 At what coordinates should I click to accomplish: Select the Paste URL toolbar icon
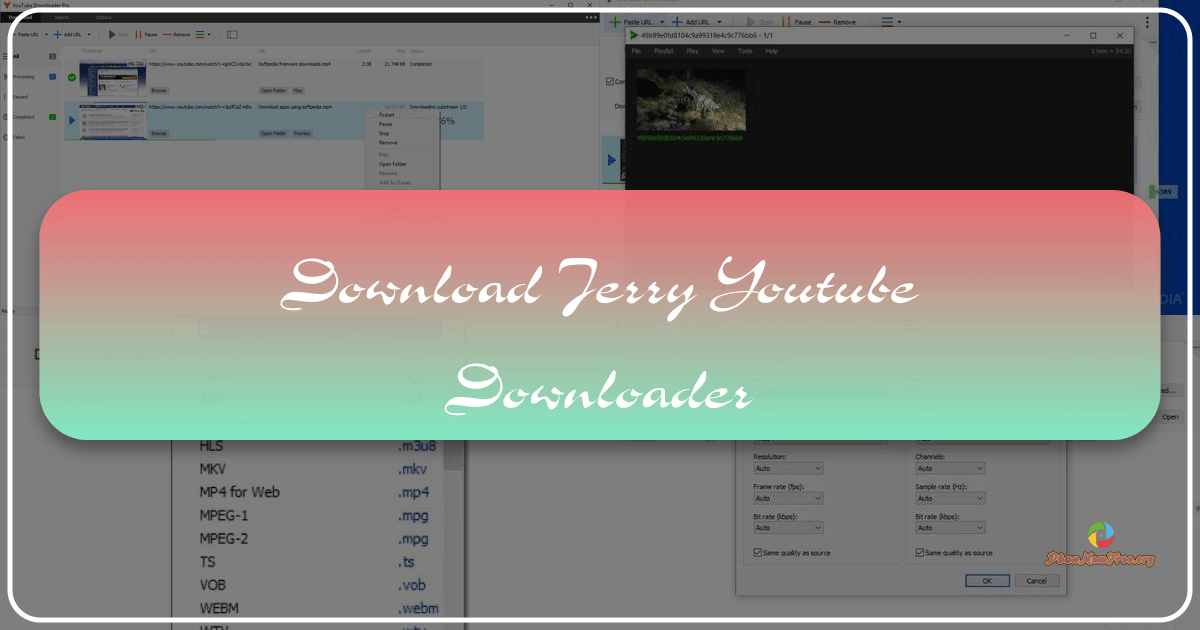click(14, 34)
